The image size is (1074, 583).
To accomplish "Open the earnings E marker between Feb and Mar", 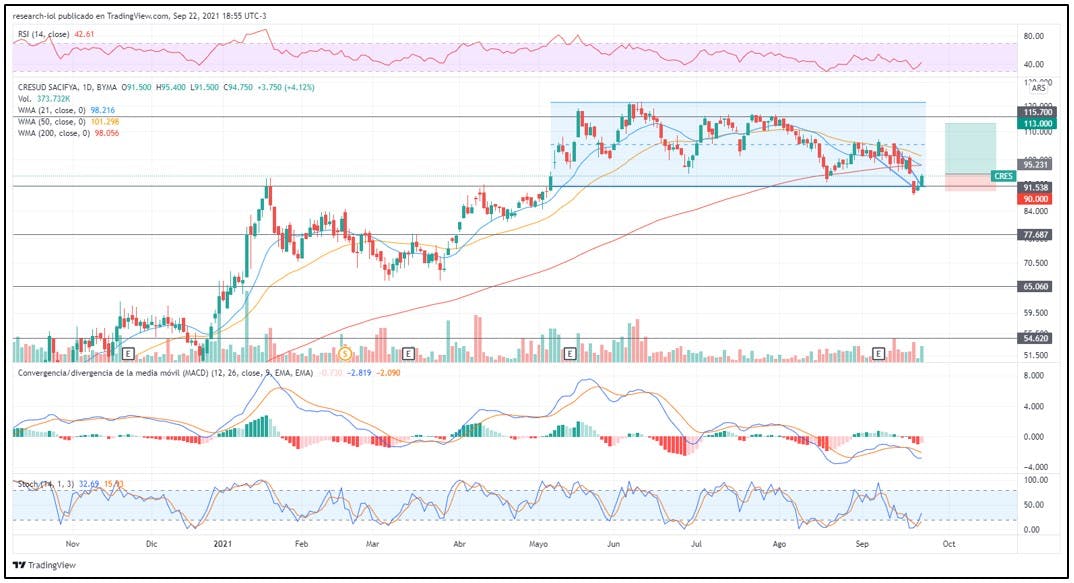I will coord(408,353).
